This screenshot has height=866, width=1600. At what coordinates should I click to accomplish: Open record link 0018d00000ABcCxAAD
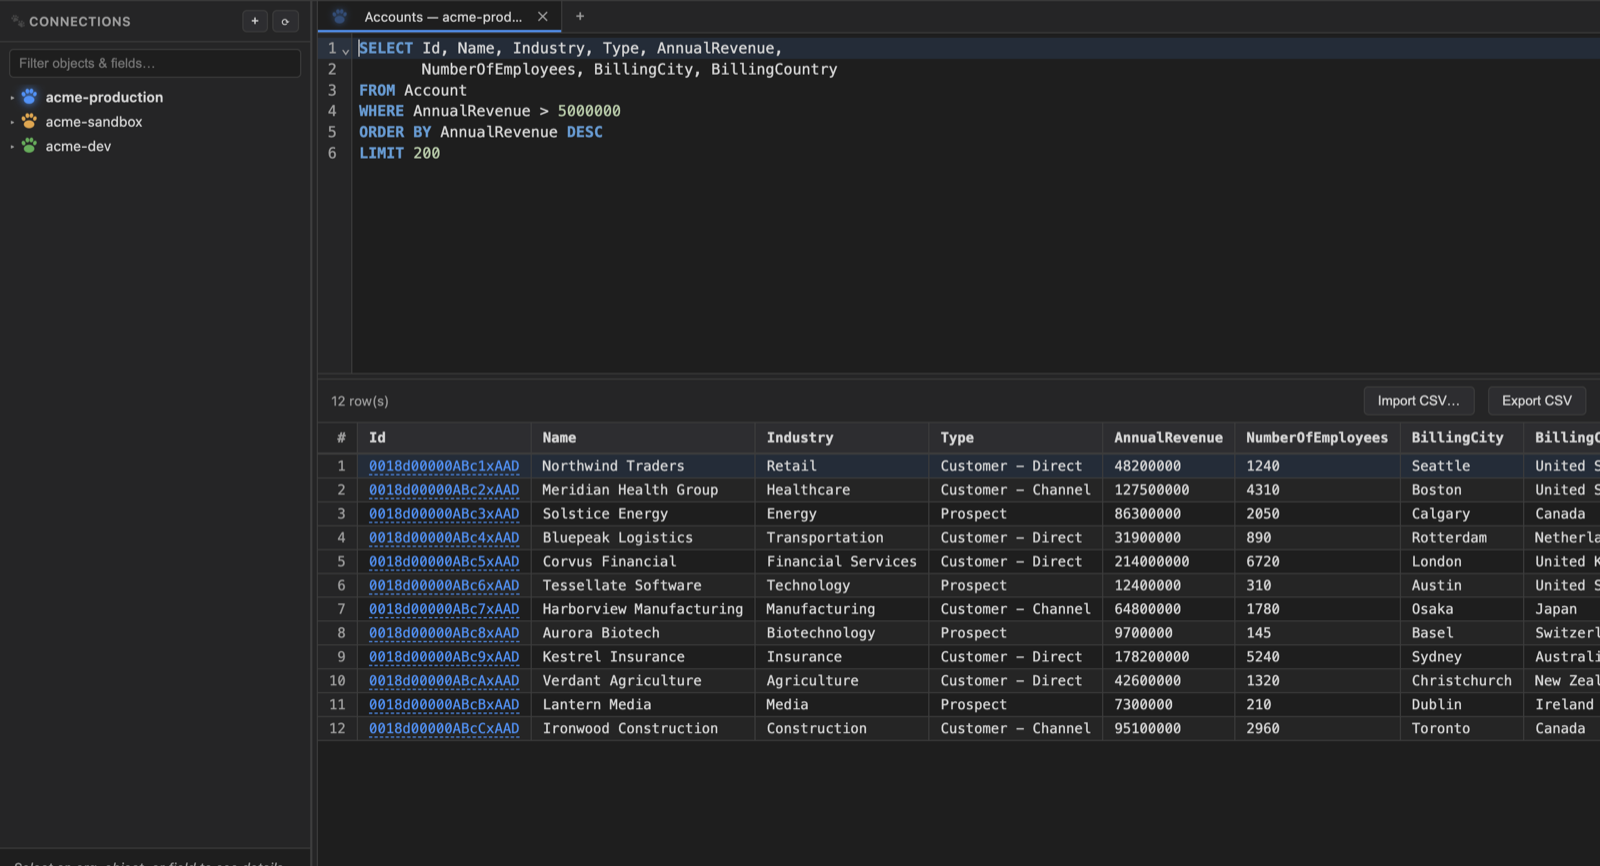[444, 729]
